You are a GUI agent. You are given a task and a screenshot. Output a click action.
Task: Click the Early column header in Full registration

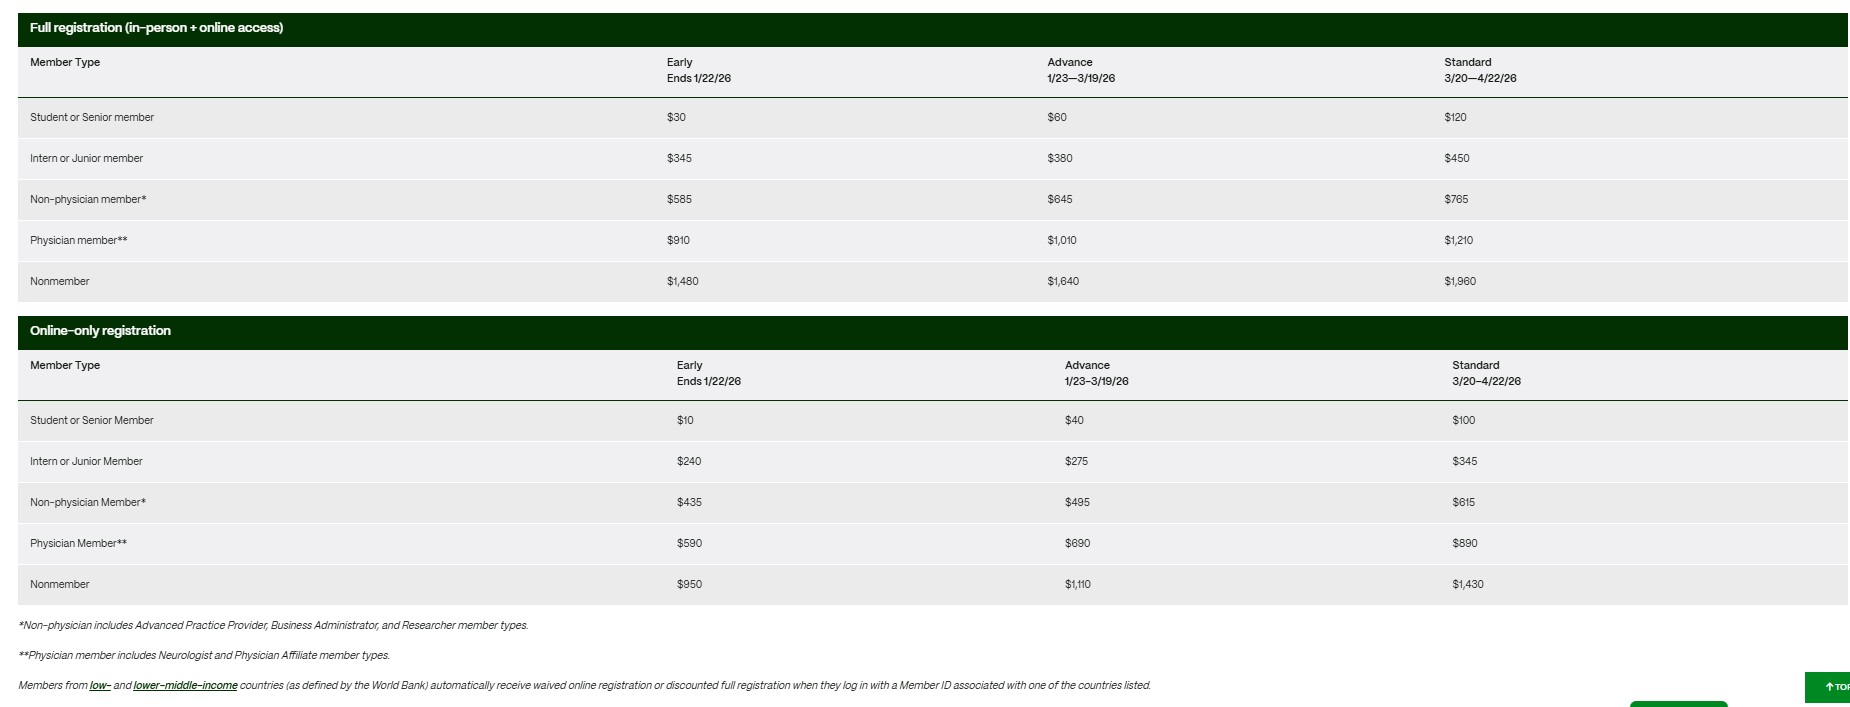coord(680,63)
